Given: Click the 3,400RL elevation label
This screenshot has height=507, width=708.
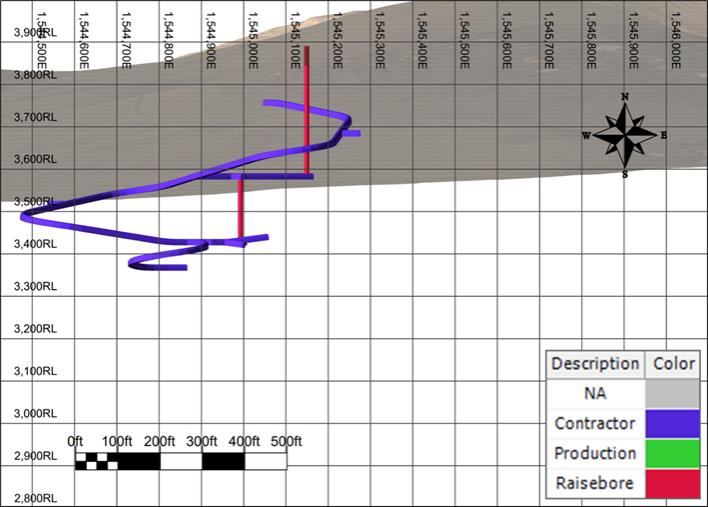Looking at the screenshot, I should click(35, 244).
